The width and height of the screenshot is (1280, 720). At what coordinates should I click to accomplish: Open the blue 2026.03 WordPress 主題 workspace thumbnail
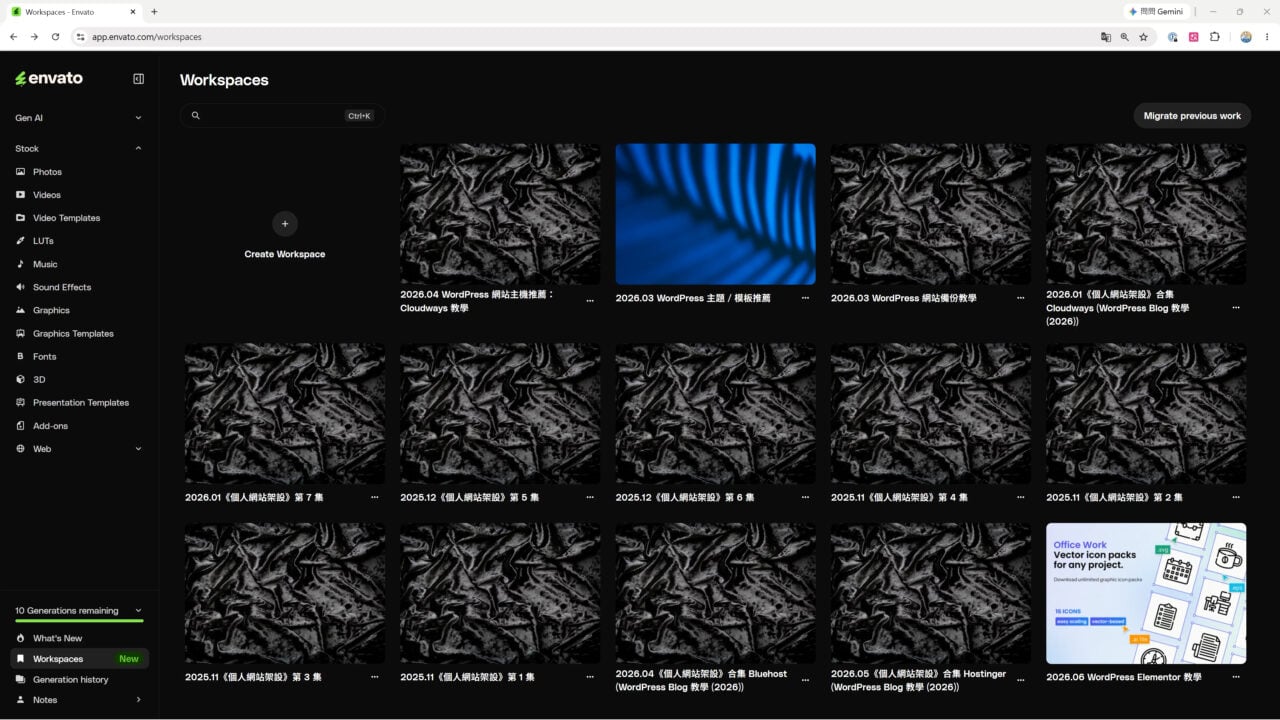[x=715, y=214]
